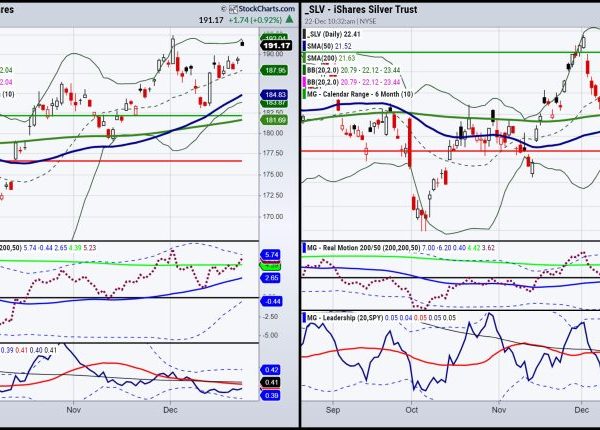Click blue color swatch beside SMA(50)

304,46
